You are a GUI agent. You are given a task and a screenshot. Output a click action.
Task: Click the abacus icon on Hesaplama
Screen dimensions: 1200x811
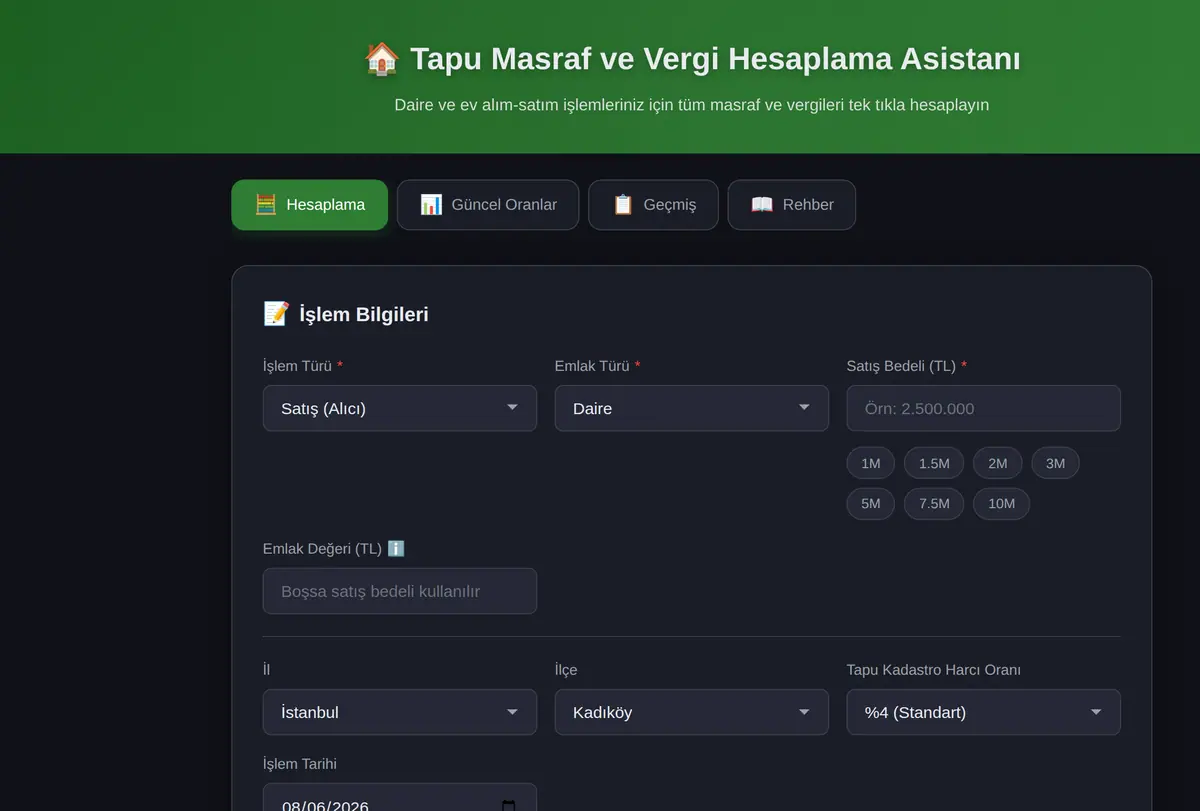point(265,205)
